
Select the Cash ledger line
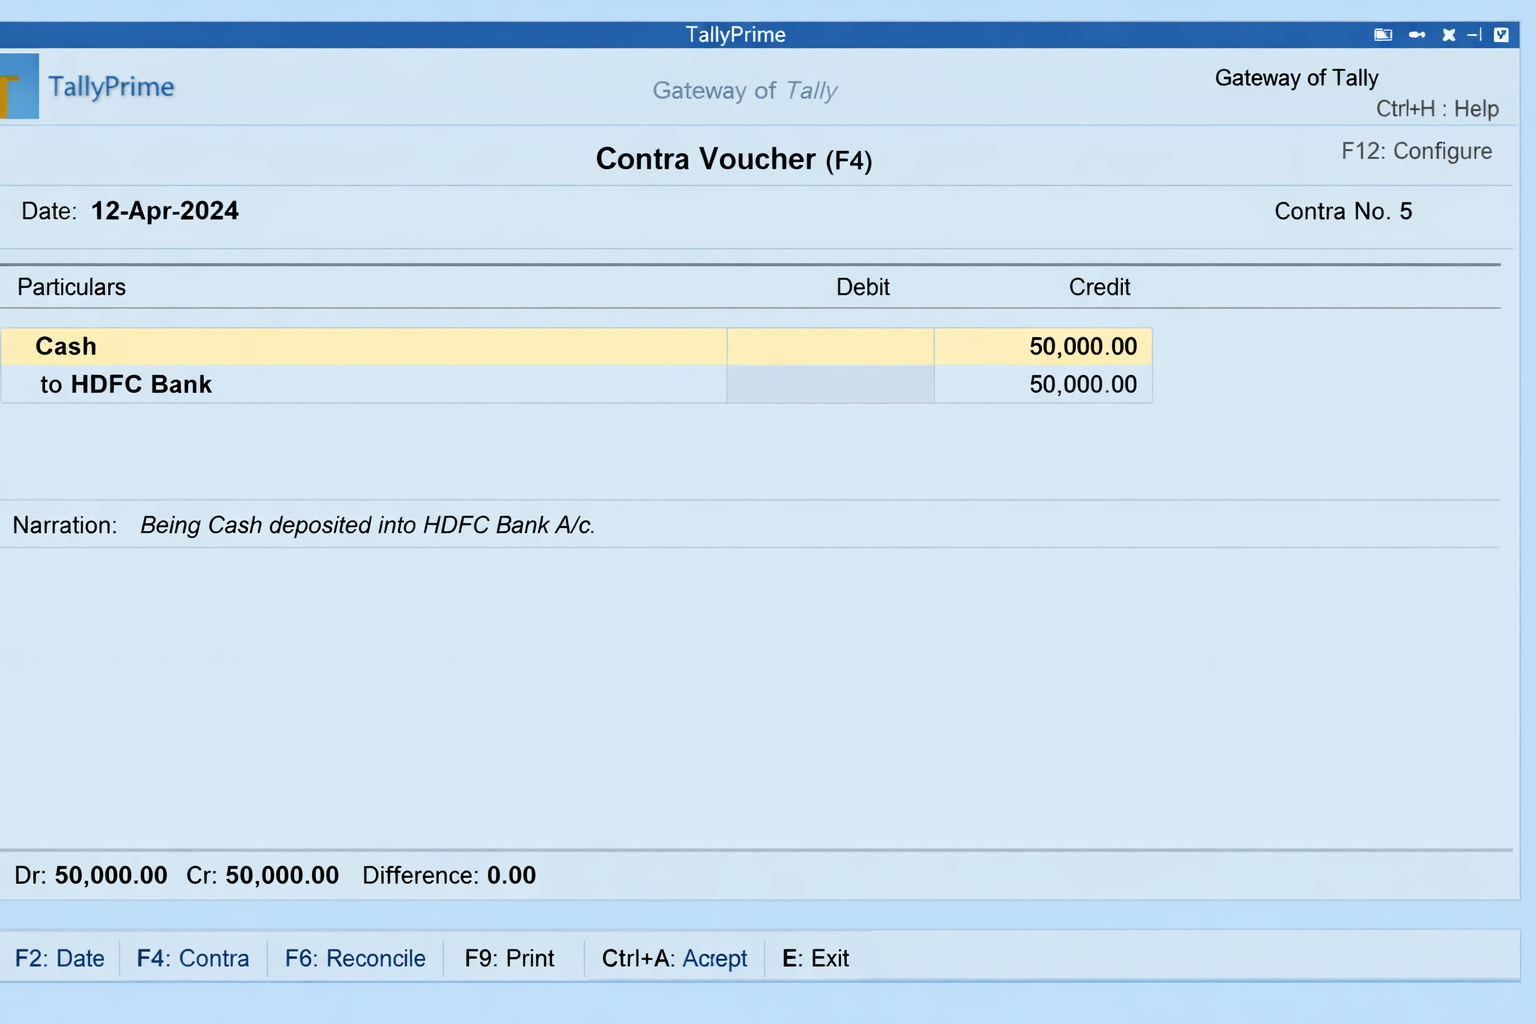coord(66,346)
